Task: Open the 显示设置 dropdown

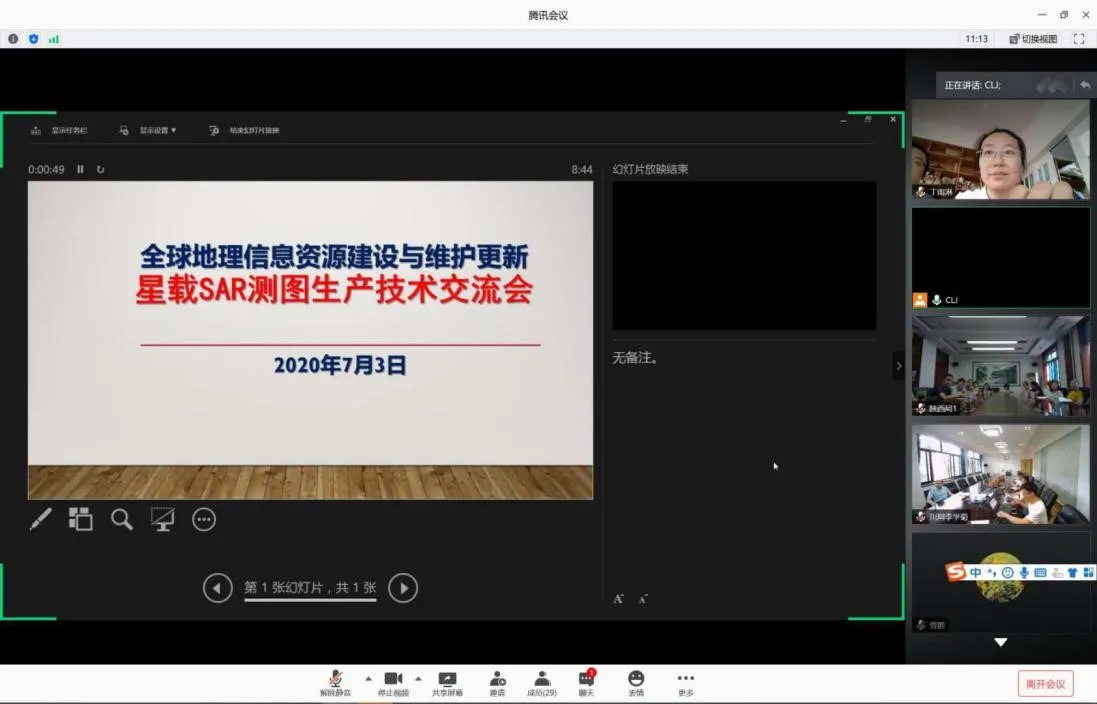Action: point(149,130)
